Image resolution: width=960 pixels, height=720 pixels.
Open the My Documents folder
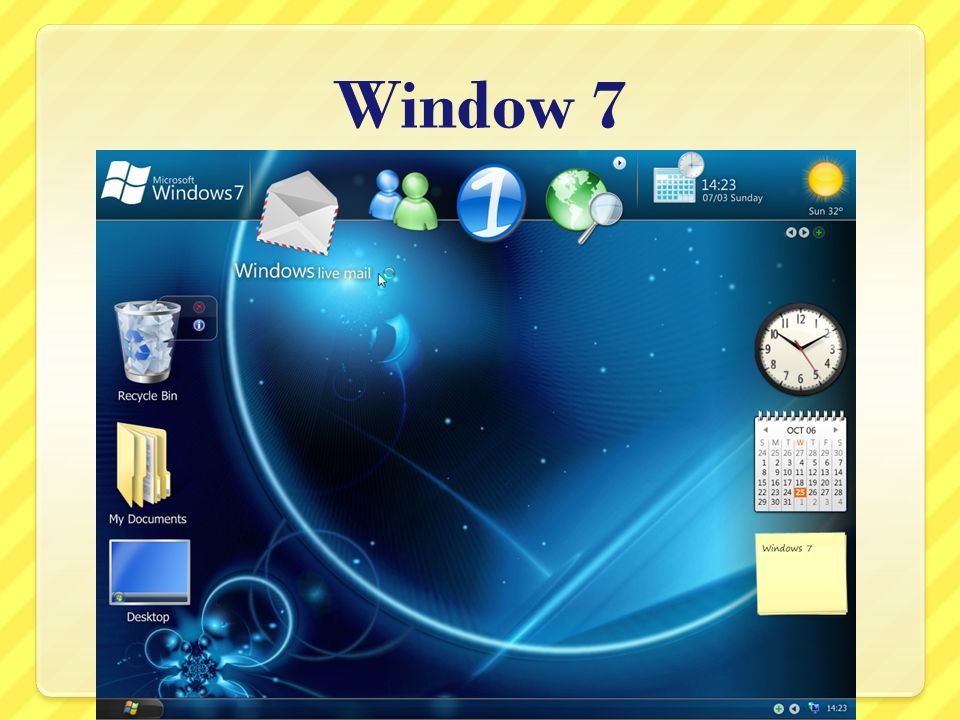click(144, 465)
